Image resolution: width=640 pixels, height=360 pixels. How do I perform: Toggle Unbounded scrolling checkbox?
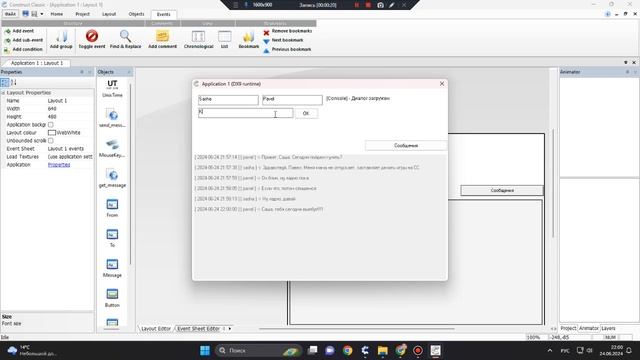coord(51,140)
